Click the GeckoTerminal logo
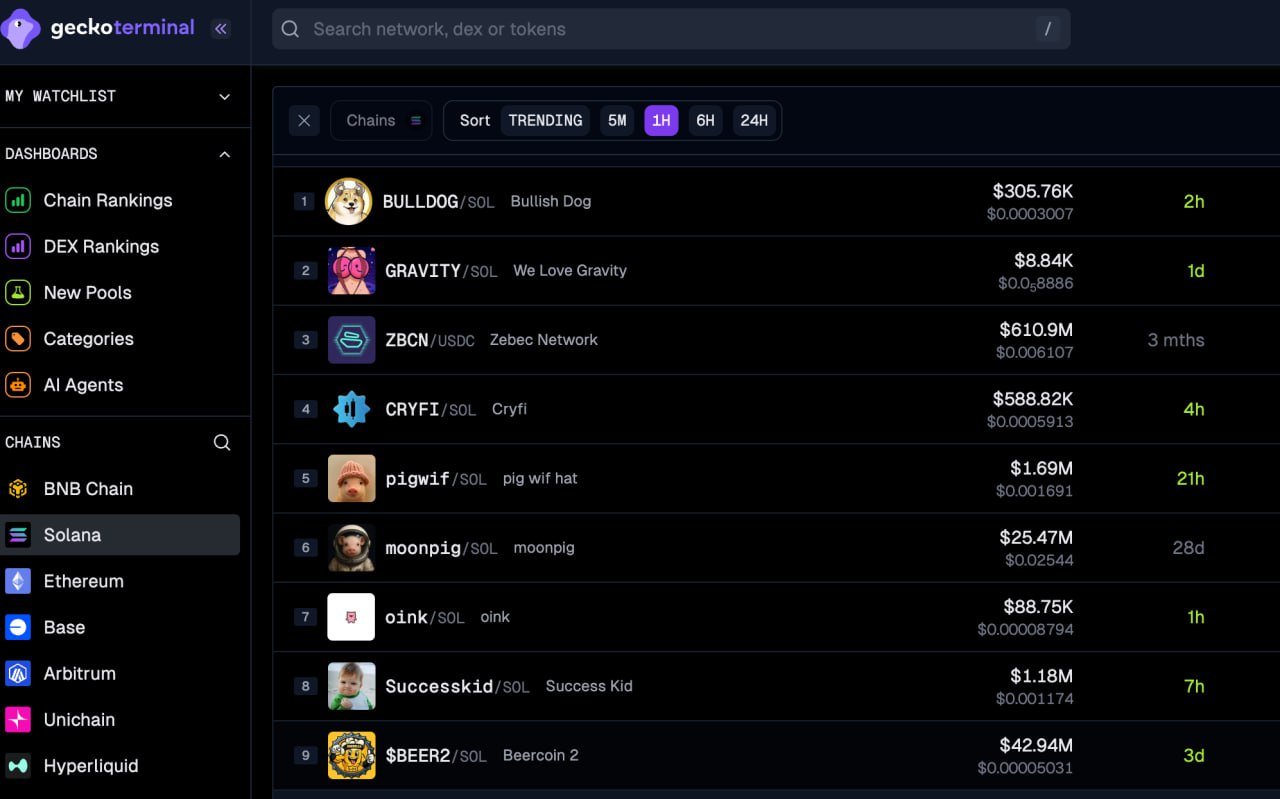 (98, 28)
